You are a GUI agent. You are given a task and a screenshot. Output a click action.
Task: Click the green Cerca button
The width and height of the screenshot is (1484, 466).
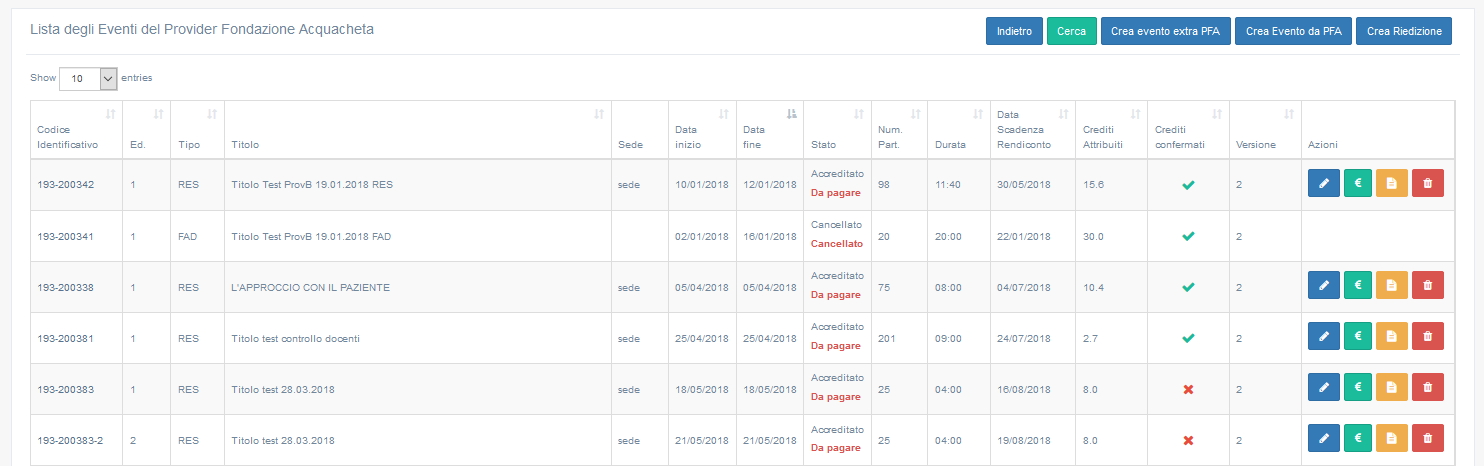pyautogui.click(x=1072, y=31)
